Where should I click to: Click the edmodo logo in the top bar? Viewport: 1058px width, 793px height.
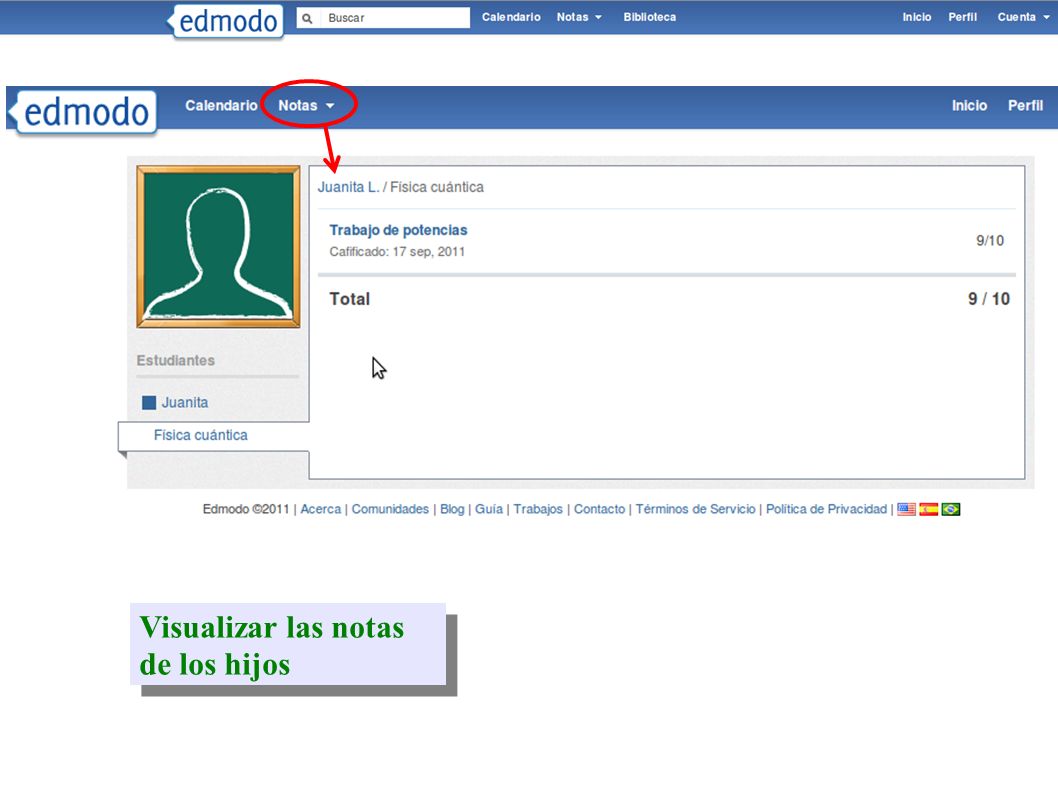pyautogui.click(x=226, y=21)
